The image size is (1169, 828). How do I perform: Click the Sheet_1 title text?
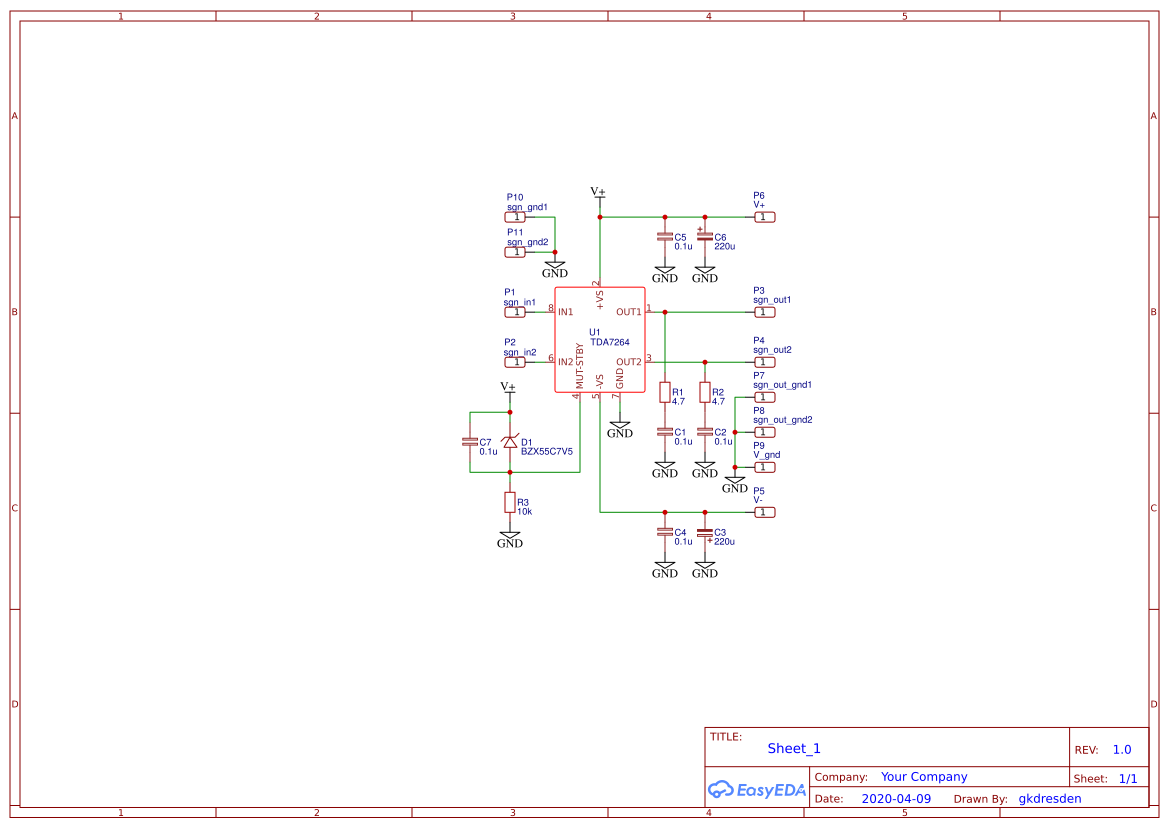pyautogui.click(x=793, y=748)
